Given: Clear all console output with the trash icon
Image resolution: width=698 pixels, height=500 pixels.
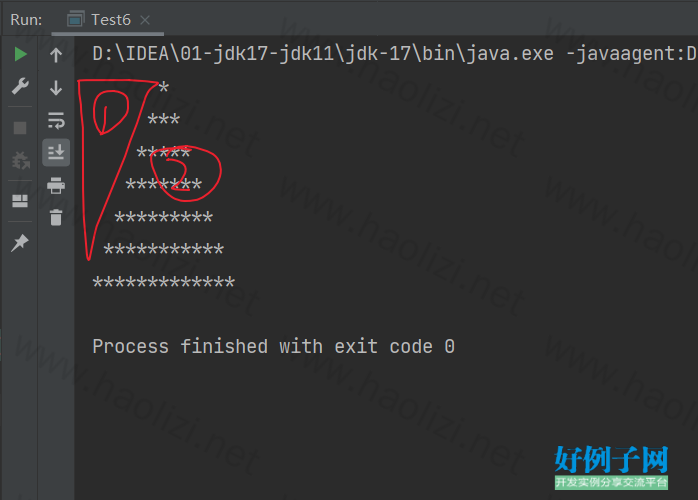Looking at the screenshot, I should 56,217.
